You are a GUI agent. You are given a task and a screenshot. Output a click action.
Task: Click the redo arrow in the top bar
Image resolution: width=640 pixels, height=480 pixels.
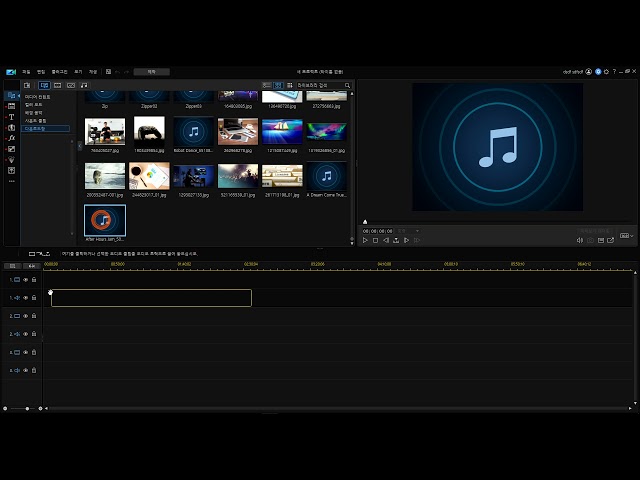(x=127, y=72)
